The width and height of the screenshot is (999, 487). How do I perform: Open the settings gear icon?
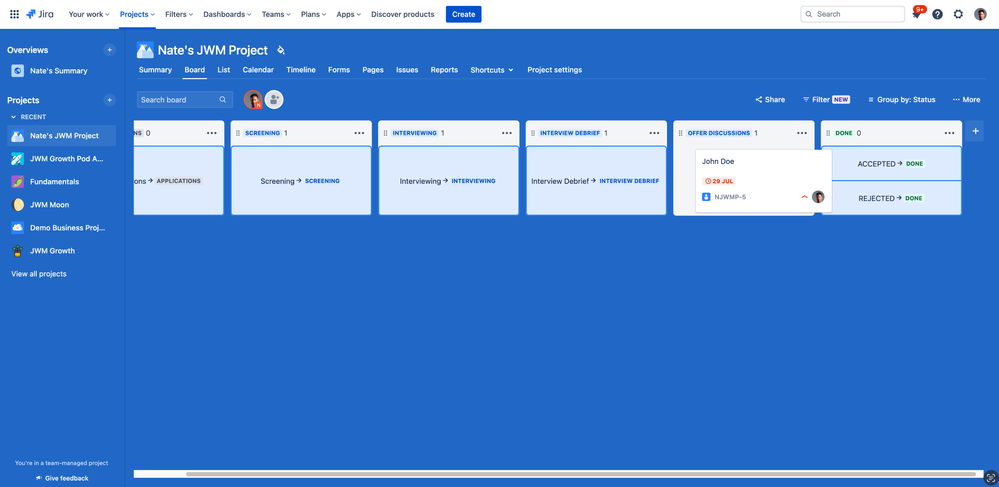(958, 14)
